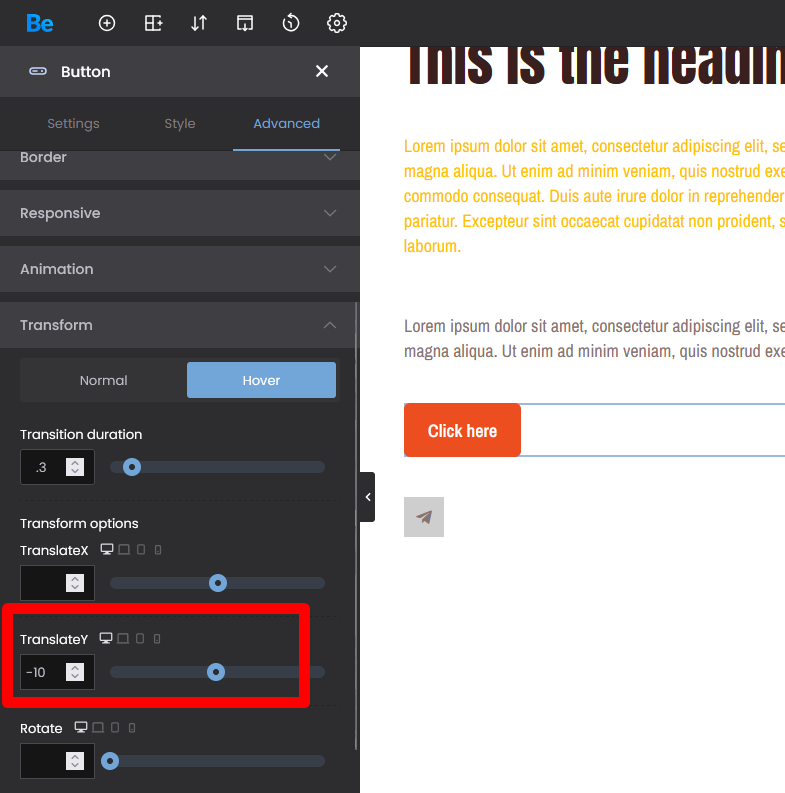Click the TranslateY value input field
This screenshot has height=793, width=785.
coord(44,672)
